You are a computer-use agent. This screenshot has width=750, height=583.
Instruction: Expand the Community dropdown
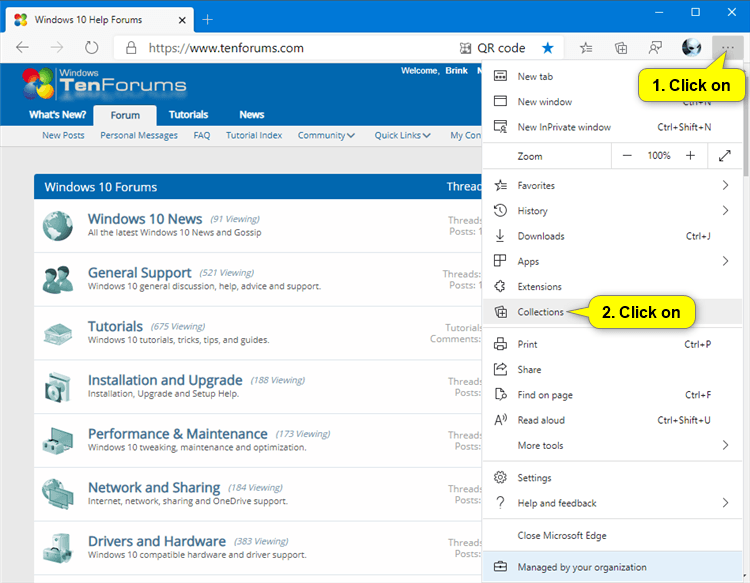[326, 135]
